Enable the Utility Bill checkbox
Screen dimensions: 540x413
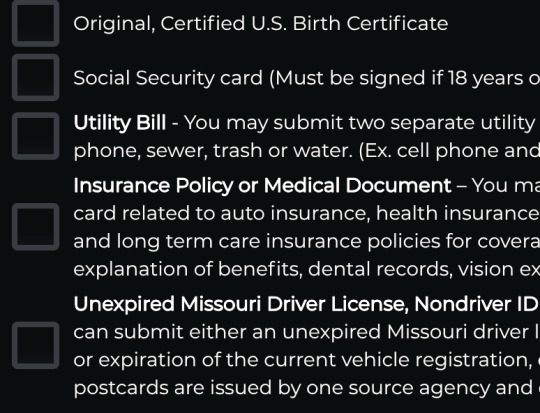coord(35,136)
